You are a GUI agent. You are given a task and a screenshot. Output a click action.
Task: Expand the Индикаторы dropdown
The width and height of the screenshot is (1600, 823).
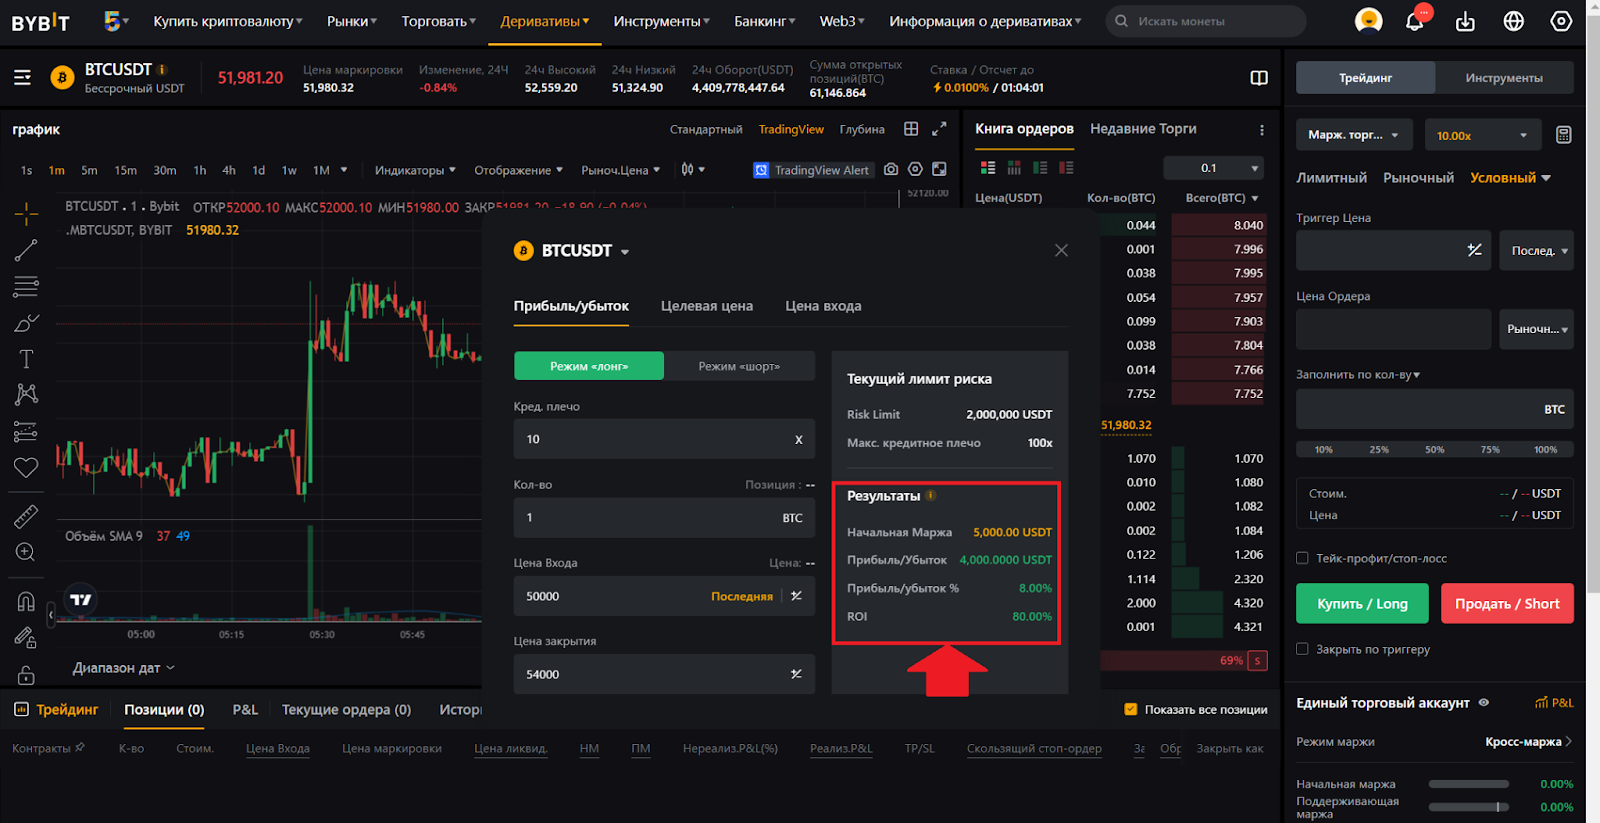click(415, 170)
